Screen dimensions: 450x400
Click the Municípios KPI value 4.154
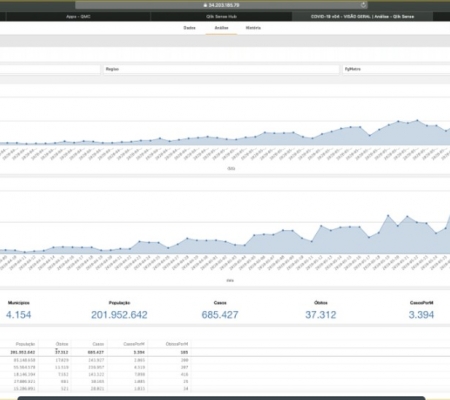point(19,315)
